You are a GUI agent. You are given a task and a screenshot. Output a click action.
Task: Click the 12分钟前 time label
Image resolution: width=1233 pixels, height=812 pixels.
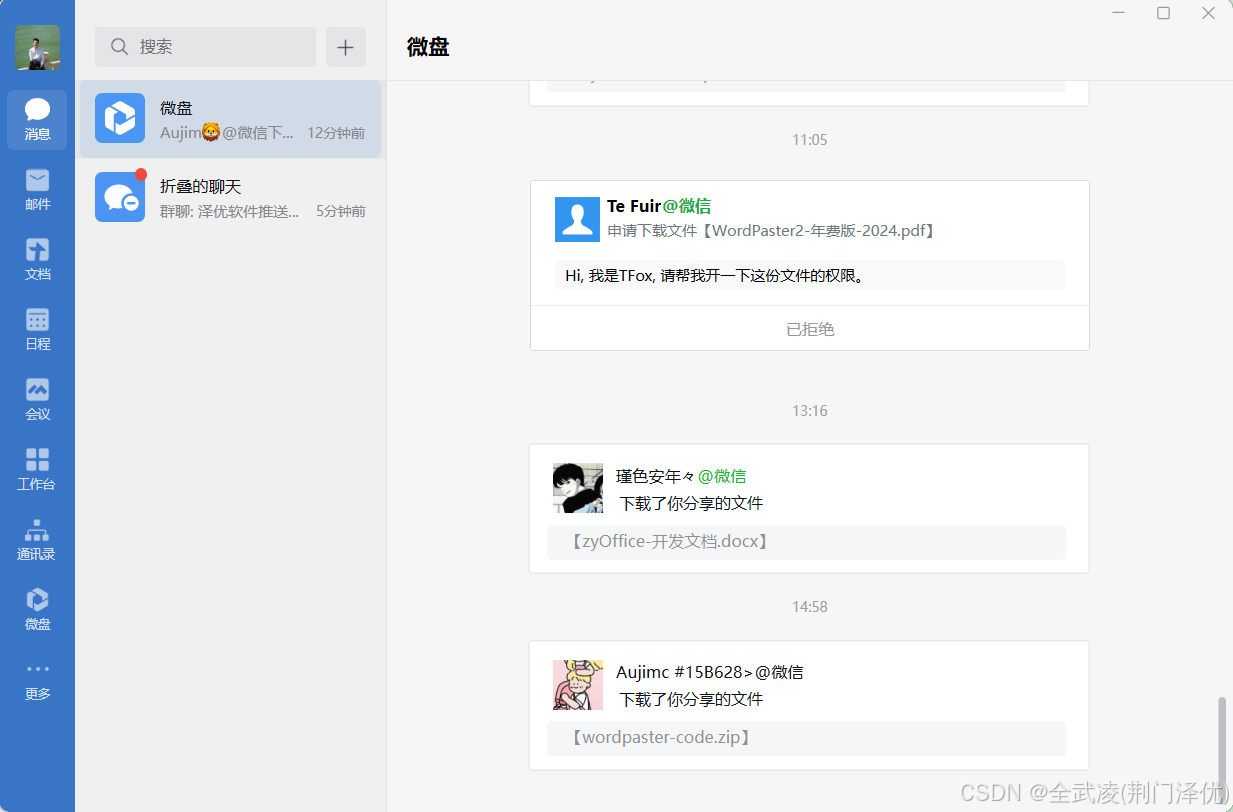click(x=336, y=132)
